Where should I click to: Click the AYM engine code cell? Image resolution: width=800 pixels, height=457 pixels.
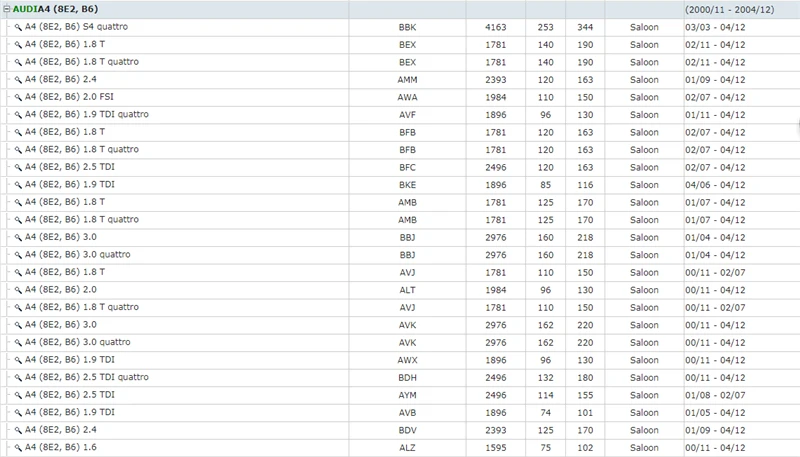pyautogui.click(x=407, y=395)
